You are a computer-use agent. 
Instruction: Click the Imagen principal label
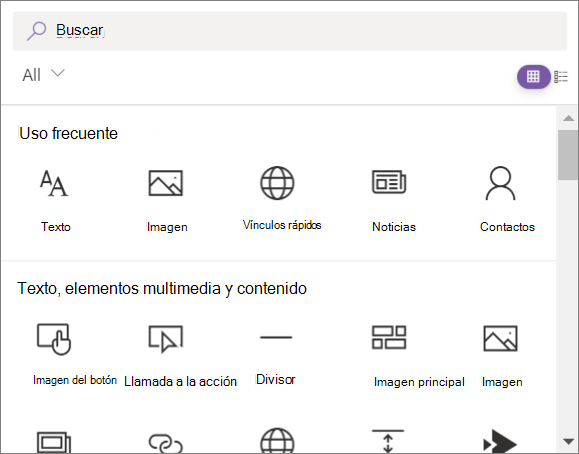pos(419,382)
